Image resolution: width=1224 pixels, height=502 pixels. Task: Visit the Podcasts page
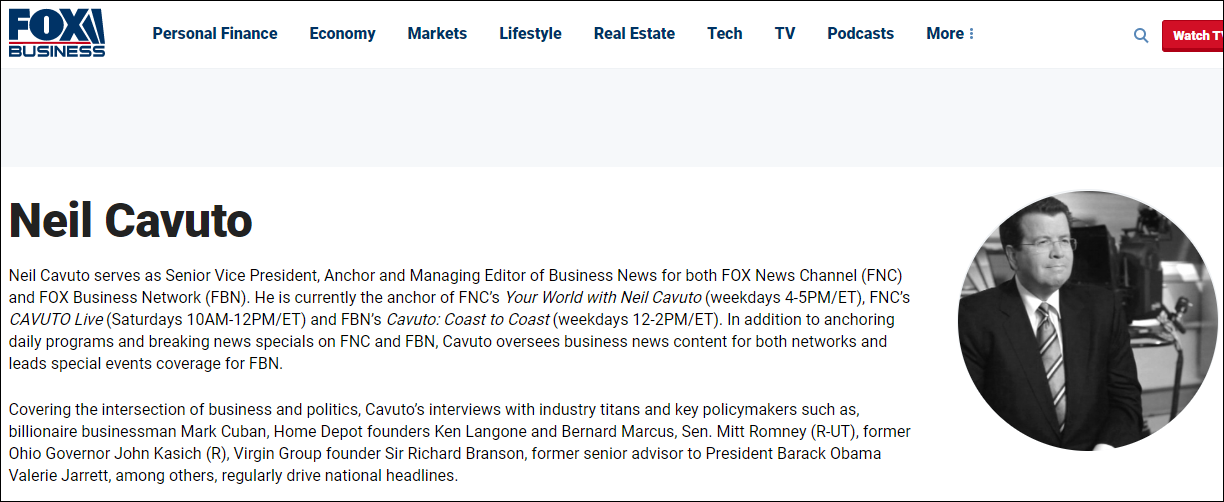[x=860, y=34]
